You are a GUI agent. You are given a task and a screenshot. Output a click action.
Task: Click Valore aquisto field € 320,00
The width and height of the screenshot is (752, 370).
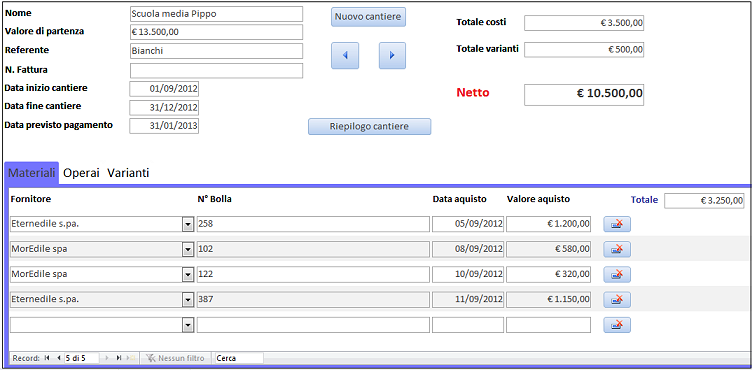coord(548,275)
